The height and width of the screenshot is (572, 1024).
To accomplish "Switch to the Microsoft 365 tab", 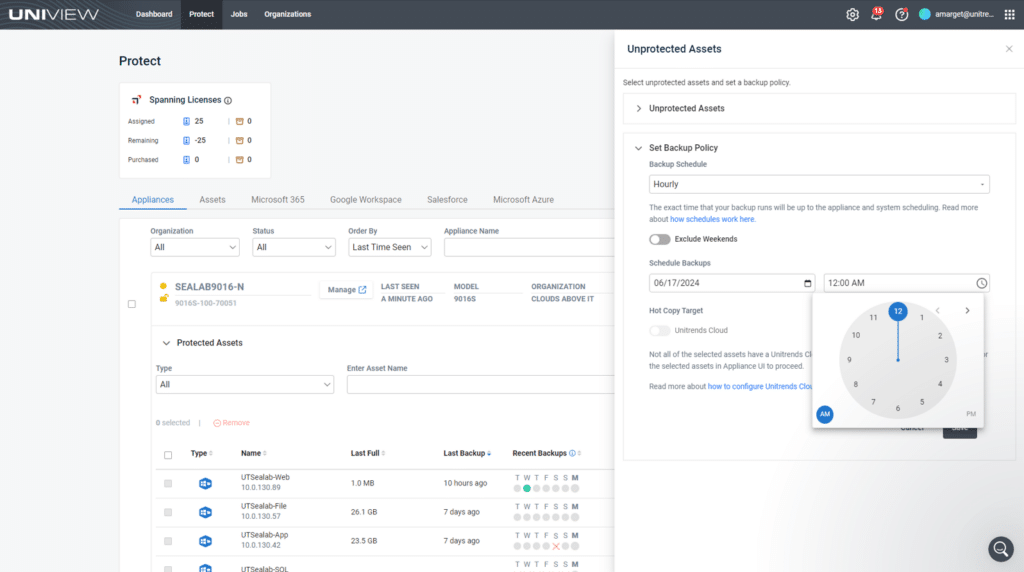I will click(278, 200).
